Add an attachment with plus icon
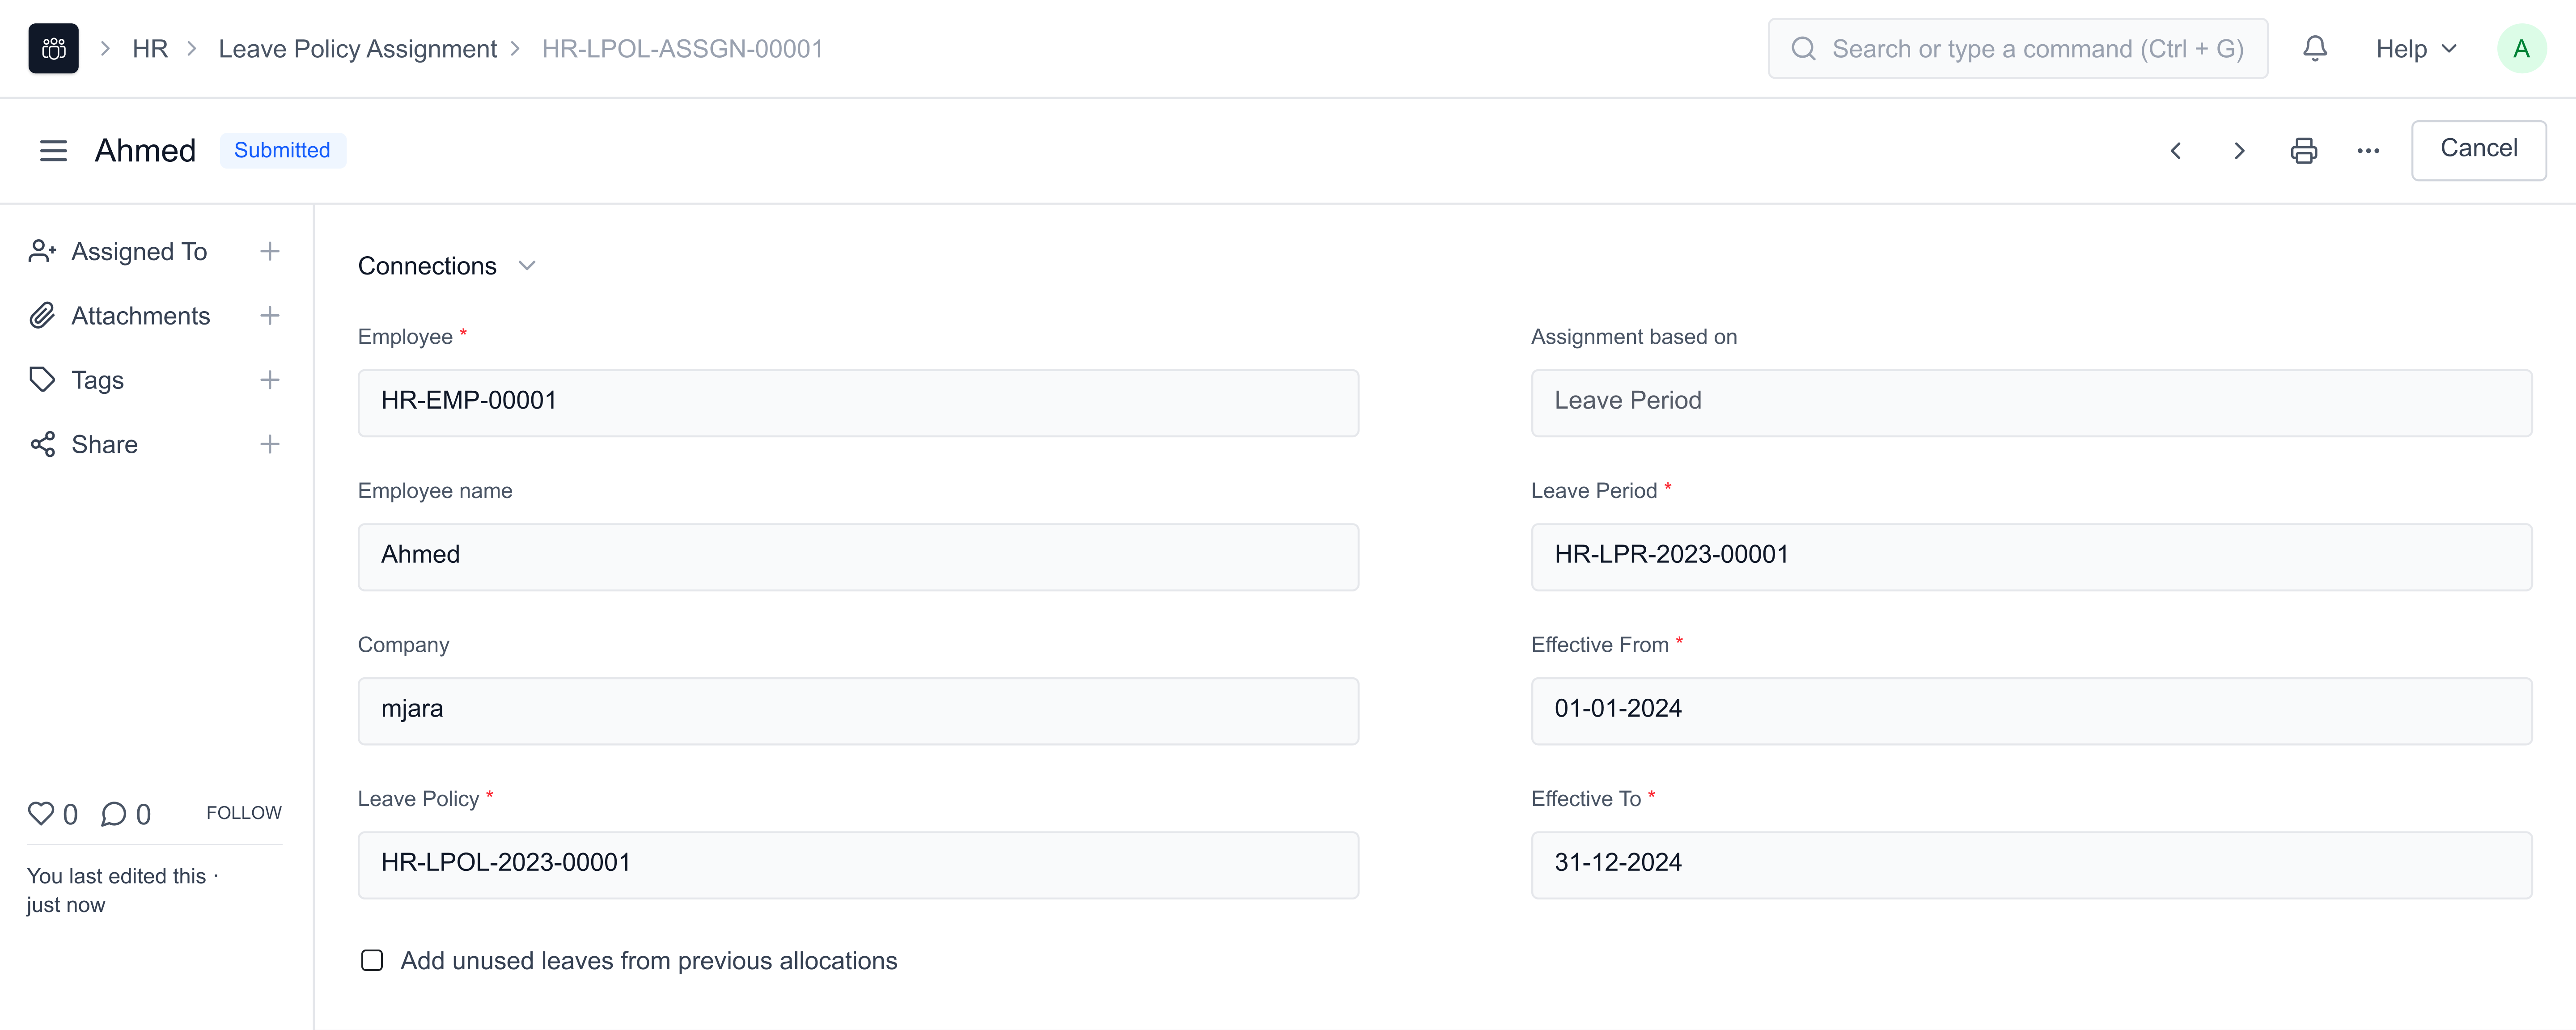2576x1030 pixels. click(x=270, y=316)
